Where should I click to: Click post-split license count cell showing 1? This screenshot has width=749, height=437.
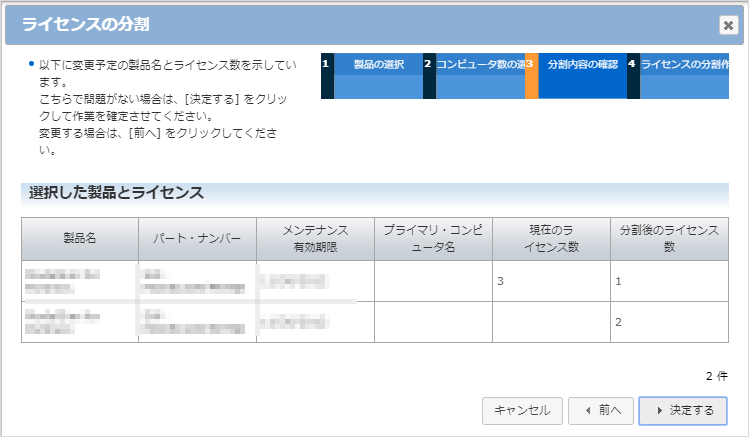[669, 282]
